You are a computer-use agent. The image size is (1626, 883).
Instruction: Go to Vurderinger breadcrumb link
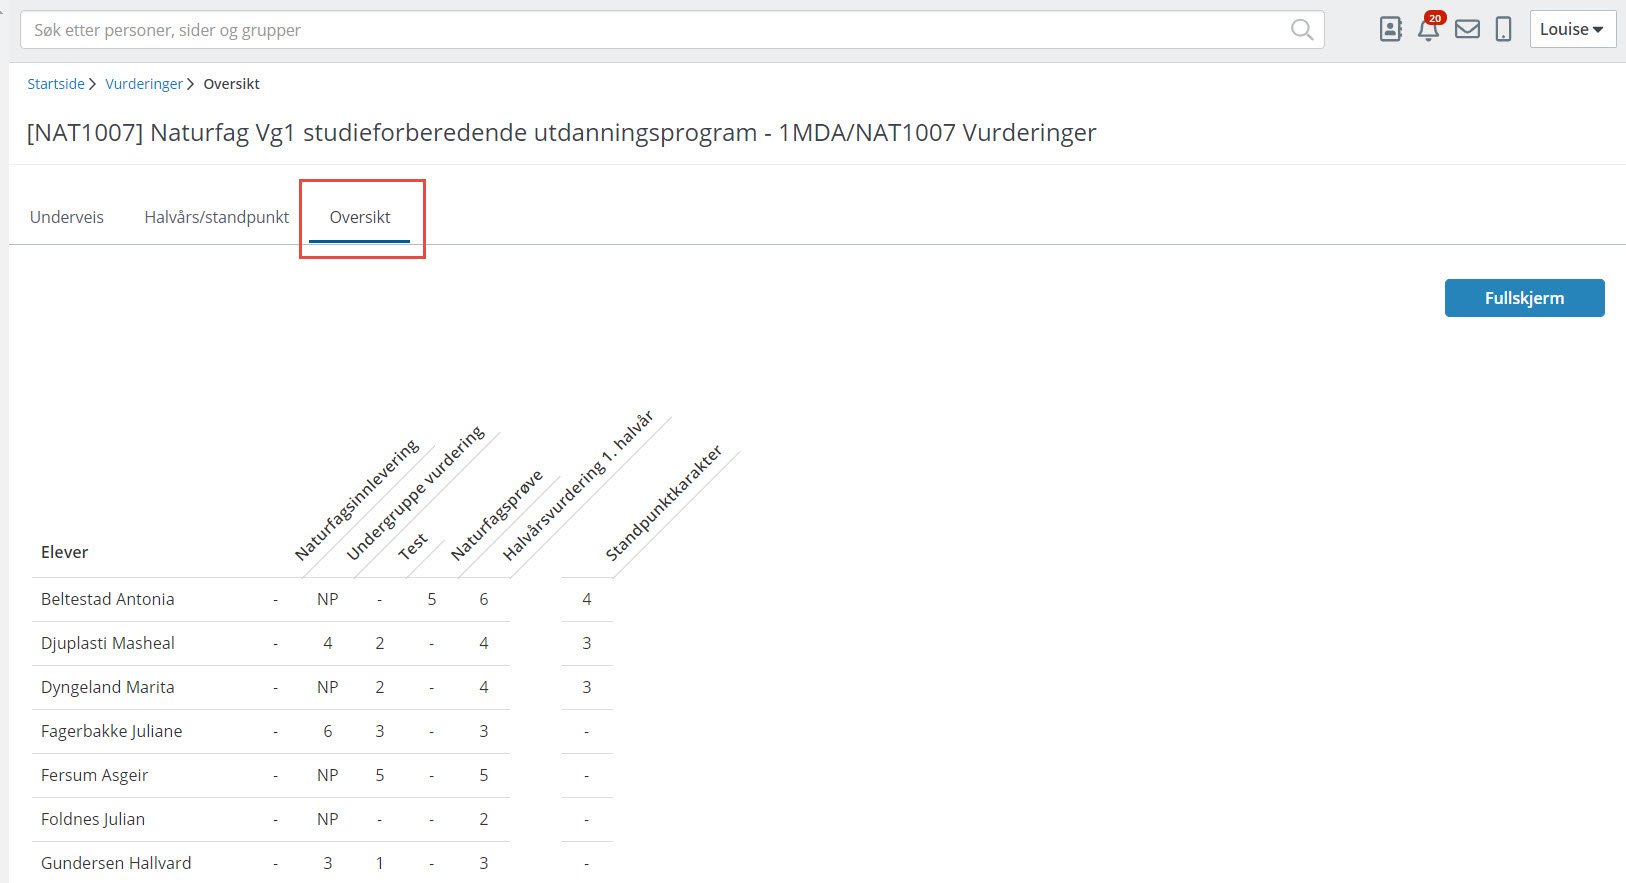coord(144,84)
